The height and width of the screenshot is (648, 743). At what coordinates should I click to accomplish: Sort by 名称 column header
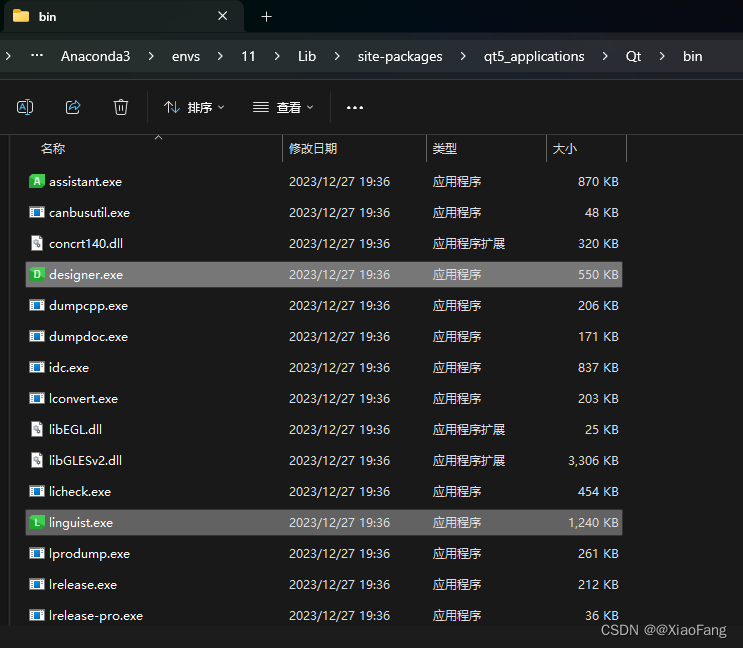point(53,149)
